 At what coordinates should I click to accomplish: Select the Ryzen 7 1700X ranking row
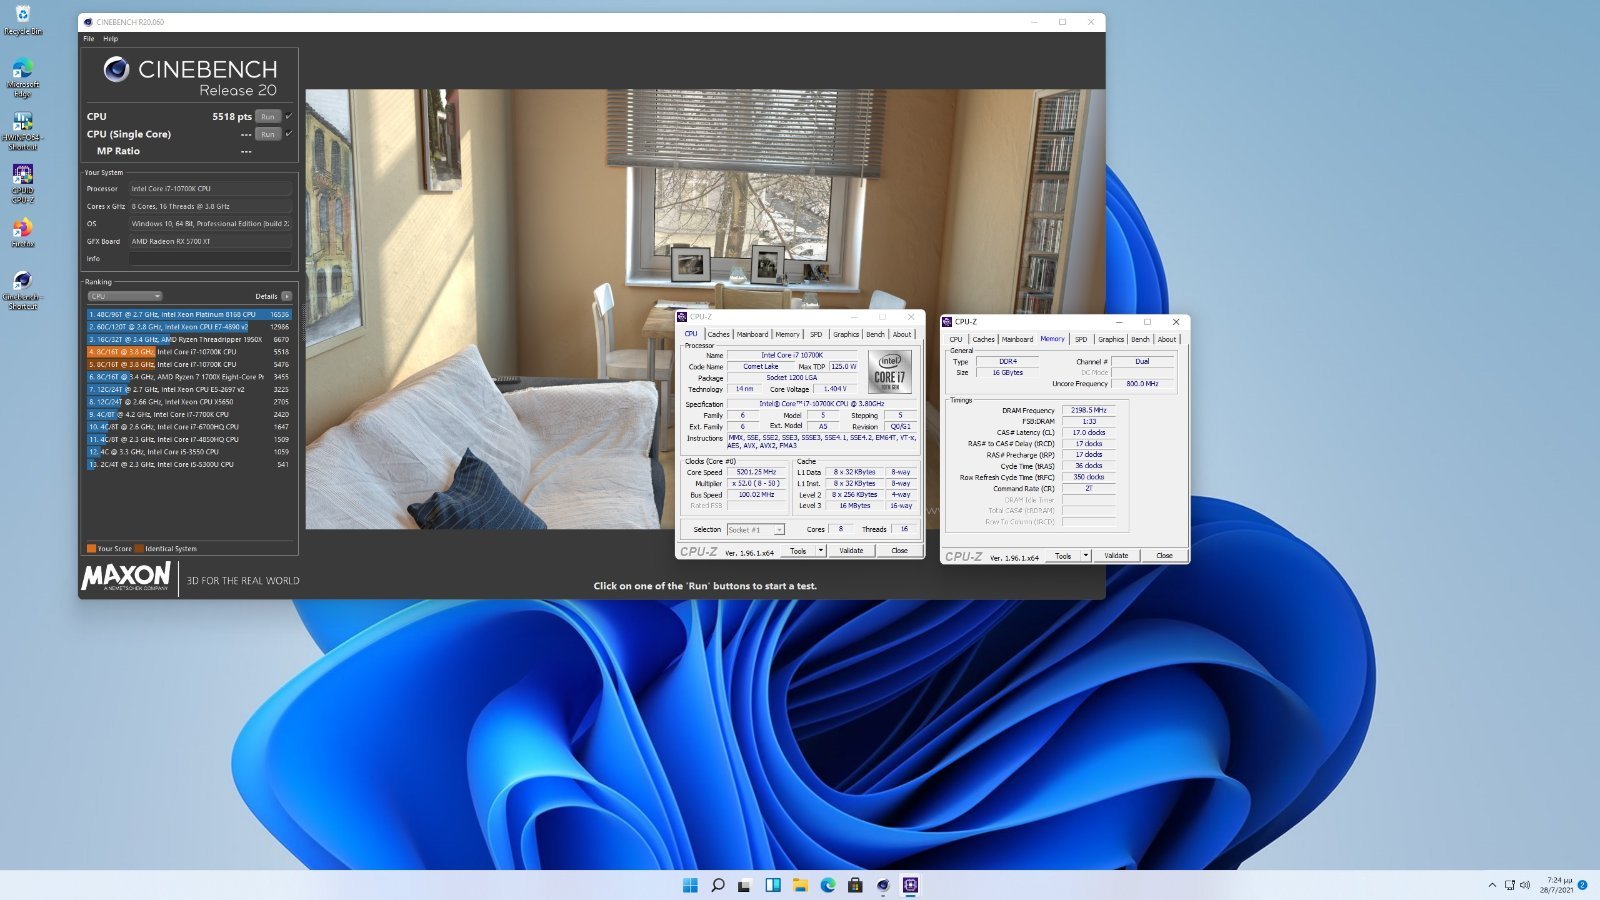pos(189,377)
